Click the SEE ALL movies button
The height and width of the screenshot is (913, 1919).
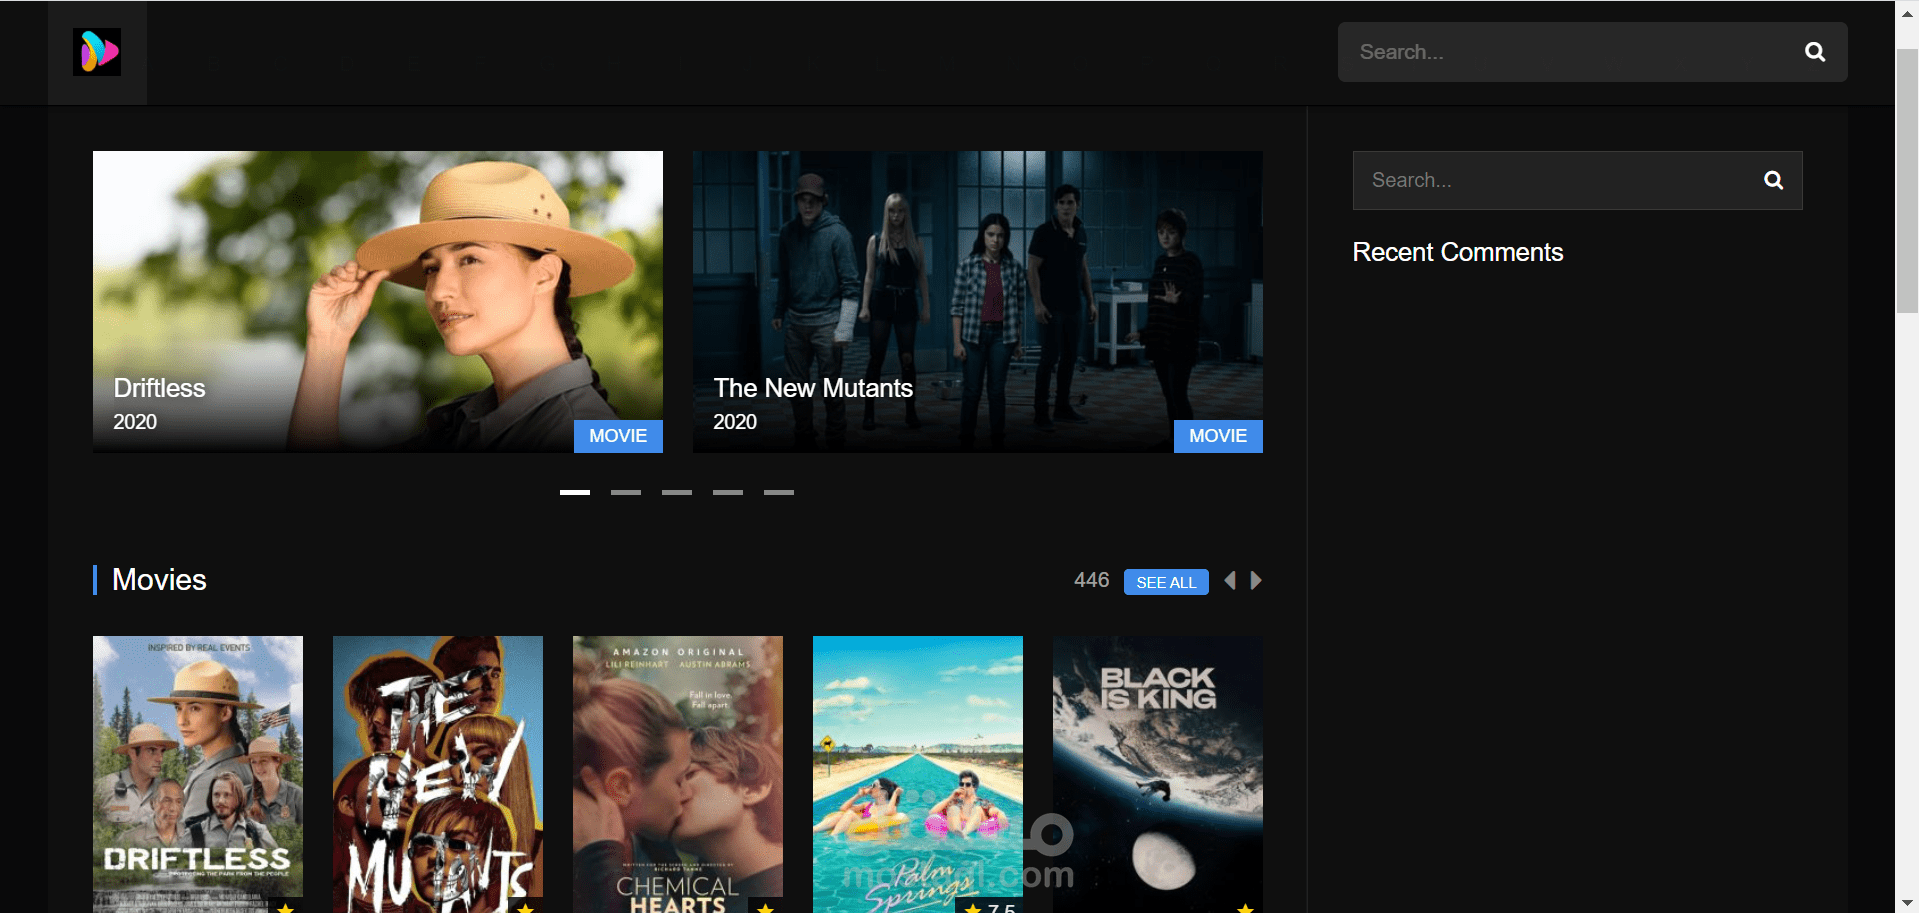point(1166,582)
